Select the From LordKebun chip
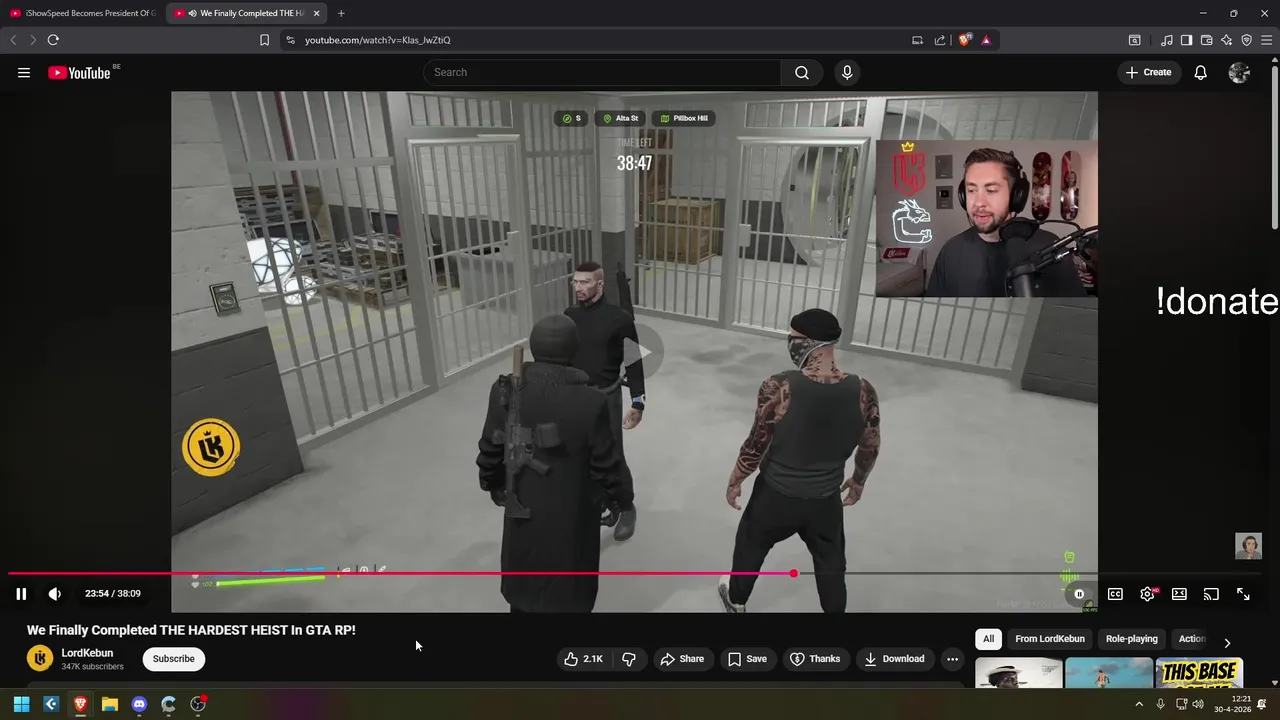1280x720 pixels. point(1050,639)
